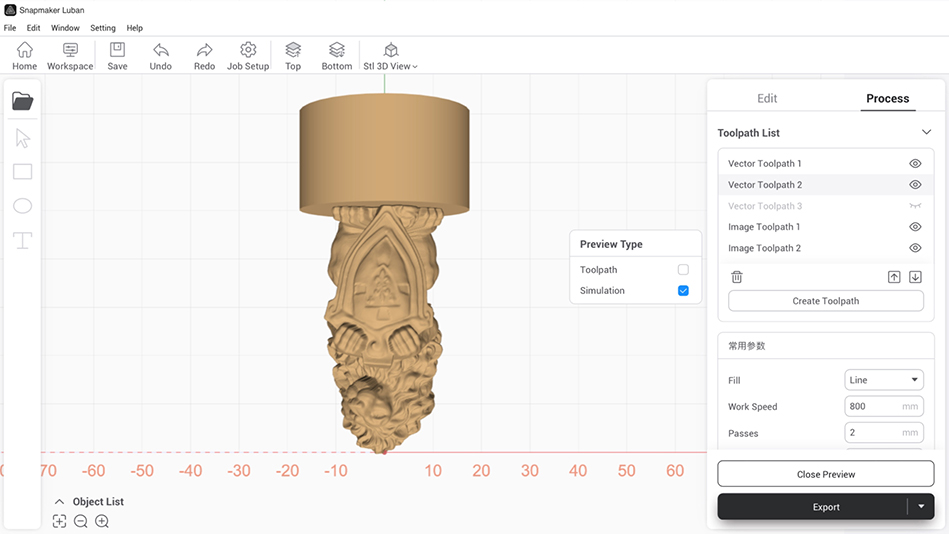Show the hidden Vector Toolpath 3
Viewport: 949px width, 534px height.
click(915, 206)
